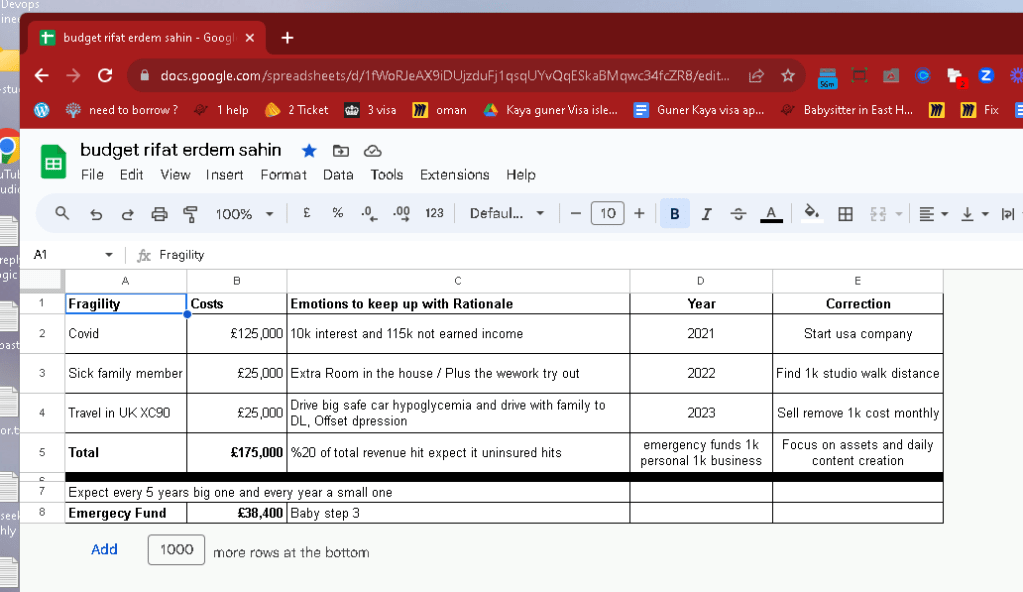Open the print icon
This screenshot has height=592, width=1023.
tap(159, 214)
